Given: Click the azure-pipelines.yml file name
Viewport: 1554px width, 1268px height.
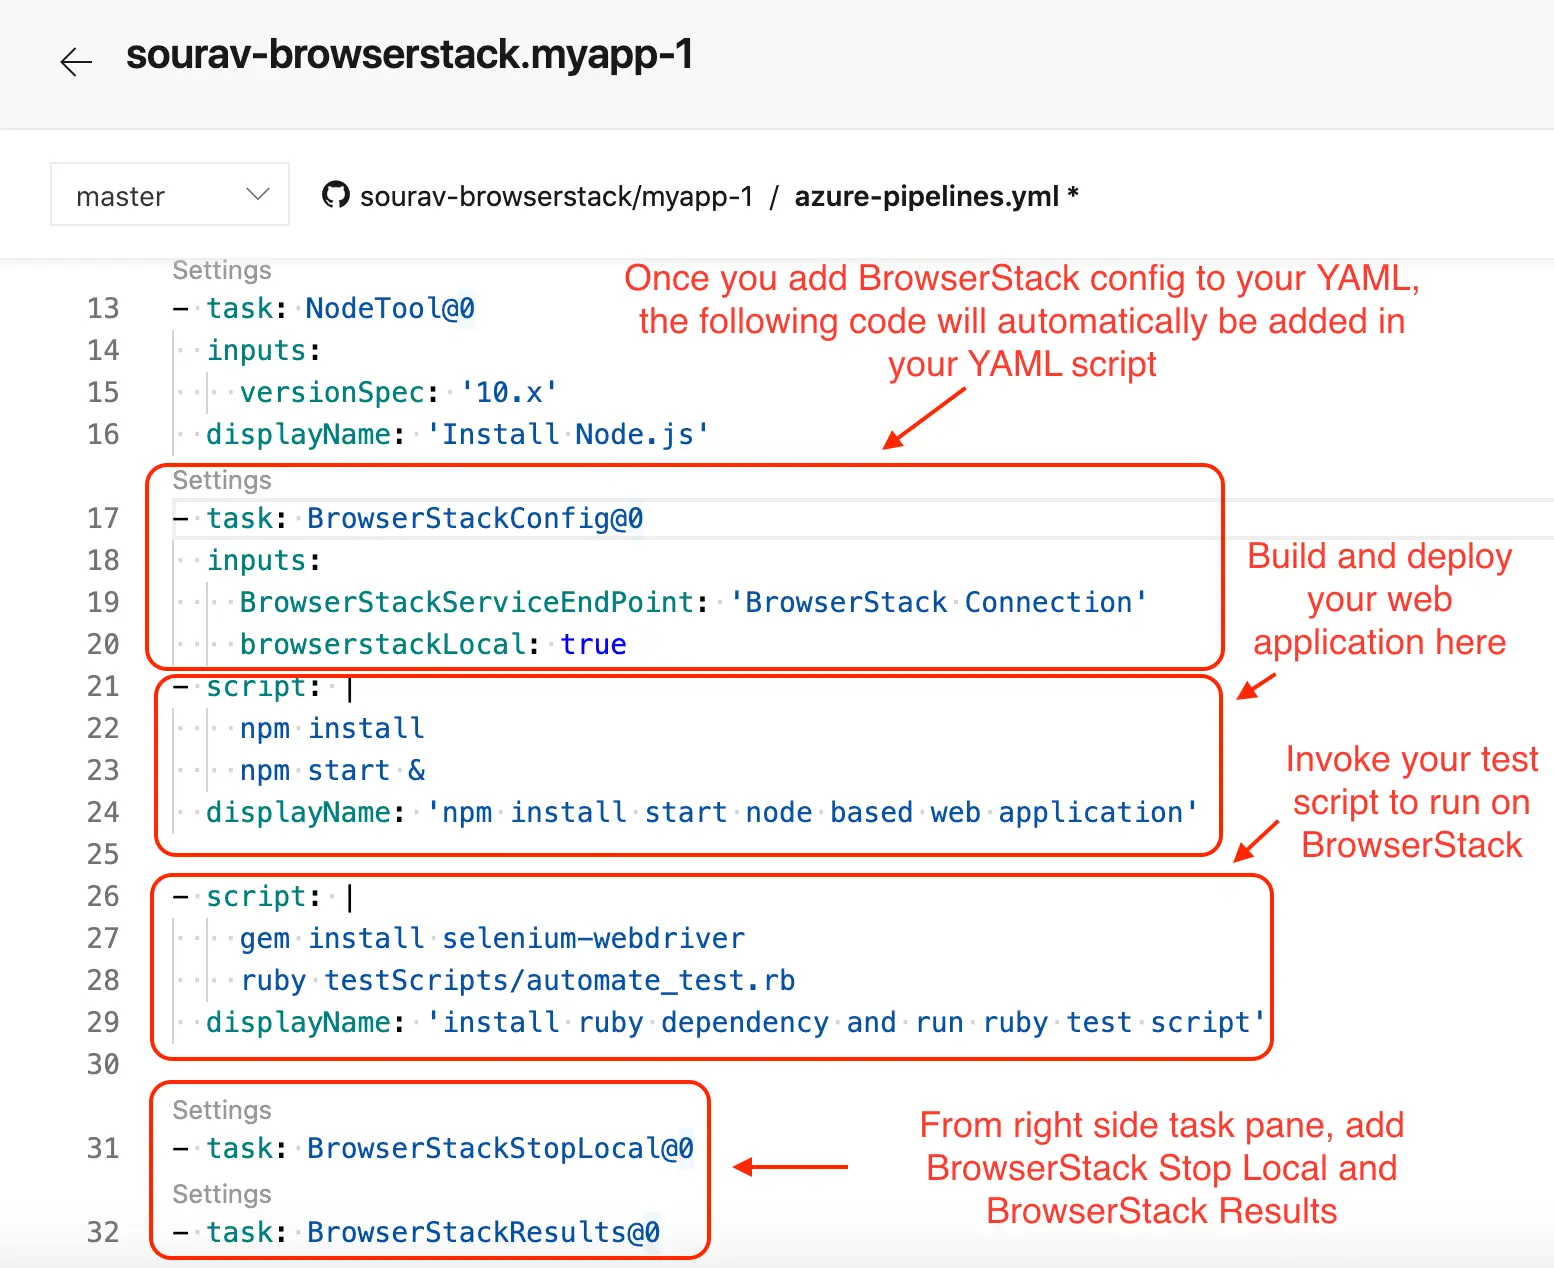Looking at the screenshot, I should (926, 196).
